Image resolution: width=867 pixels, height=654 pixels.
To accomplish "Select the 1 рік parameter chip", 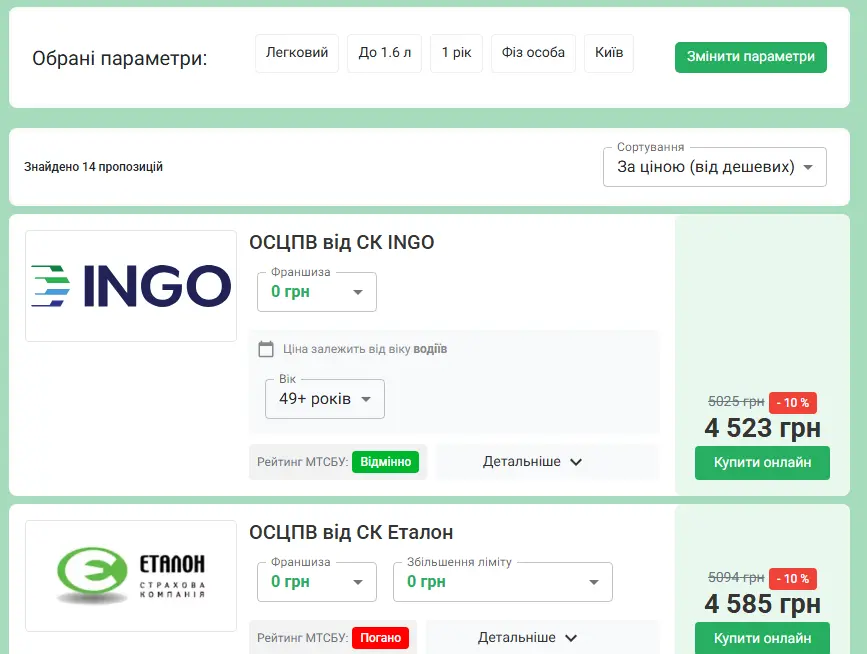I will (456, 53).
